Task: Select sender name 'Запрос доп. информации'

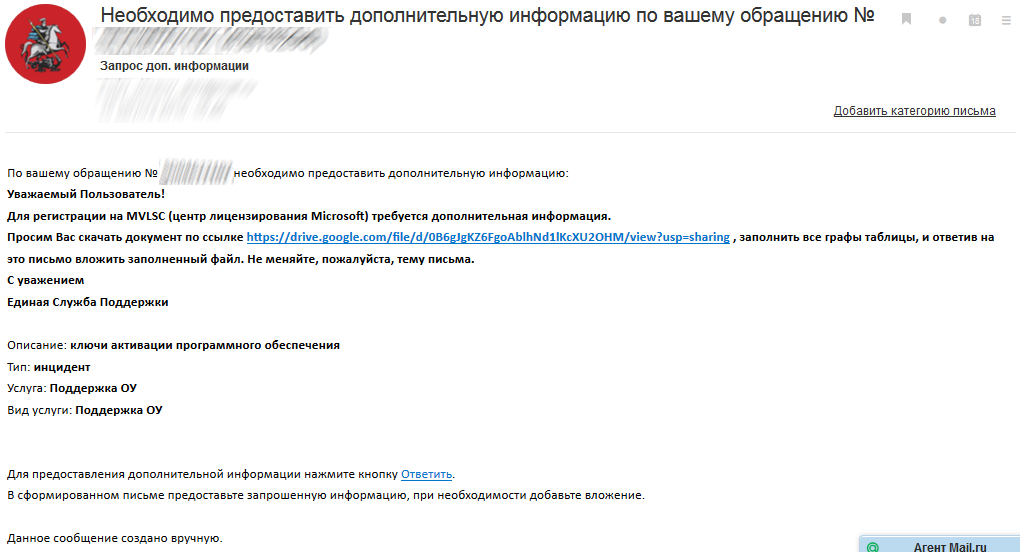Action: (x=174, y=66)
